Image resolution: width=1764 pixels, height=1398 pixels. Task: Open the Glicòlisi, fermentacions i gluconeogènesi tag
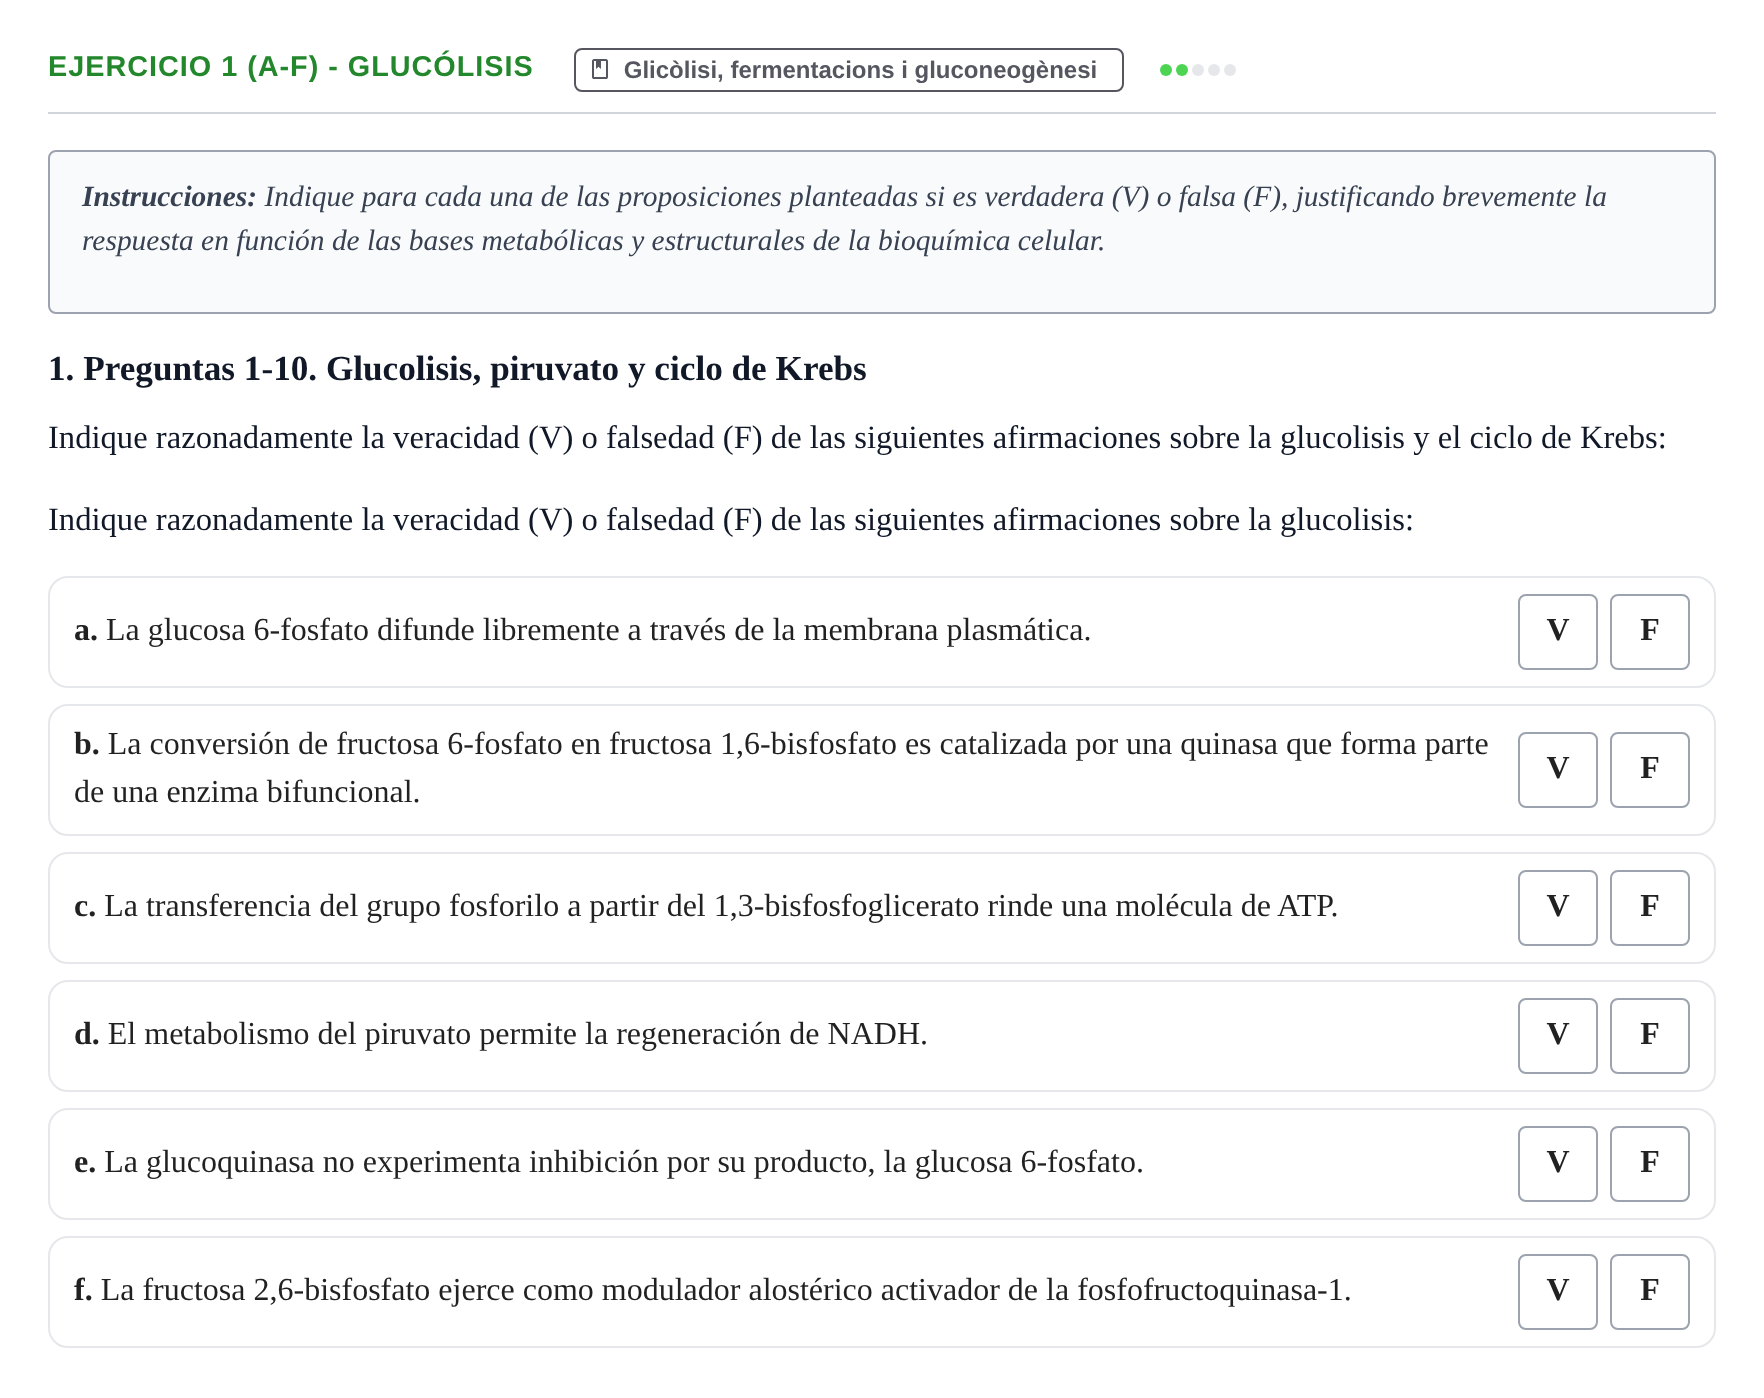point(848,70)
